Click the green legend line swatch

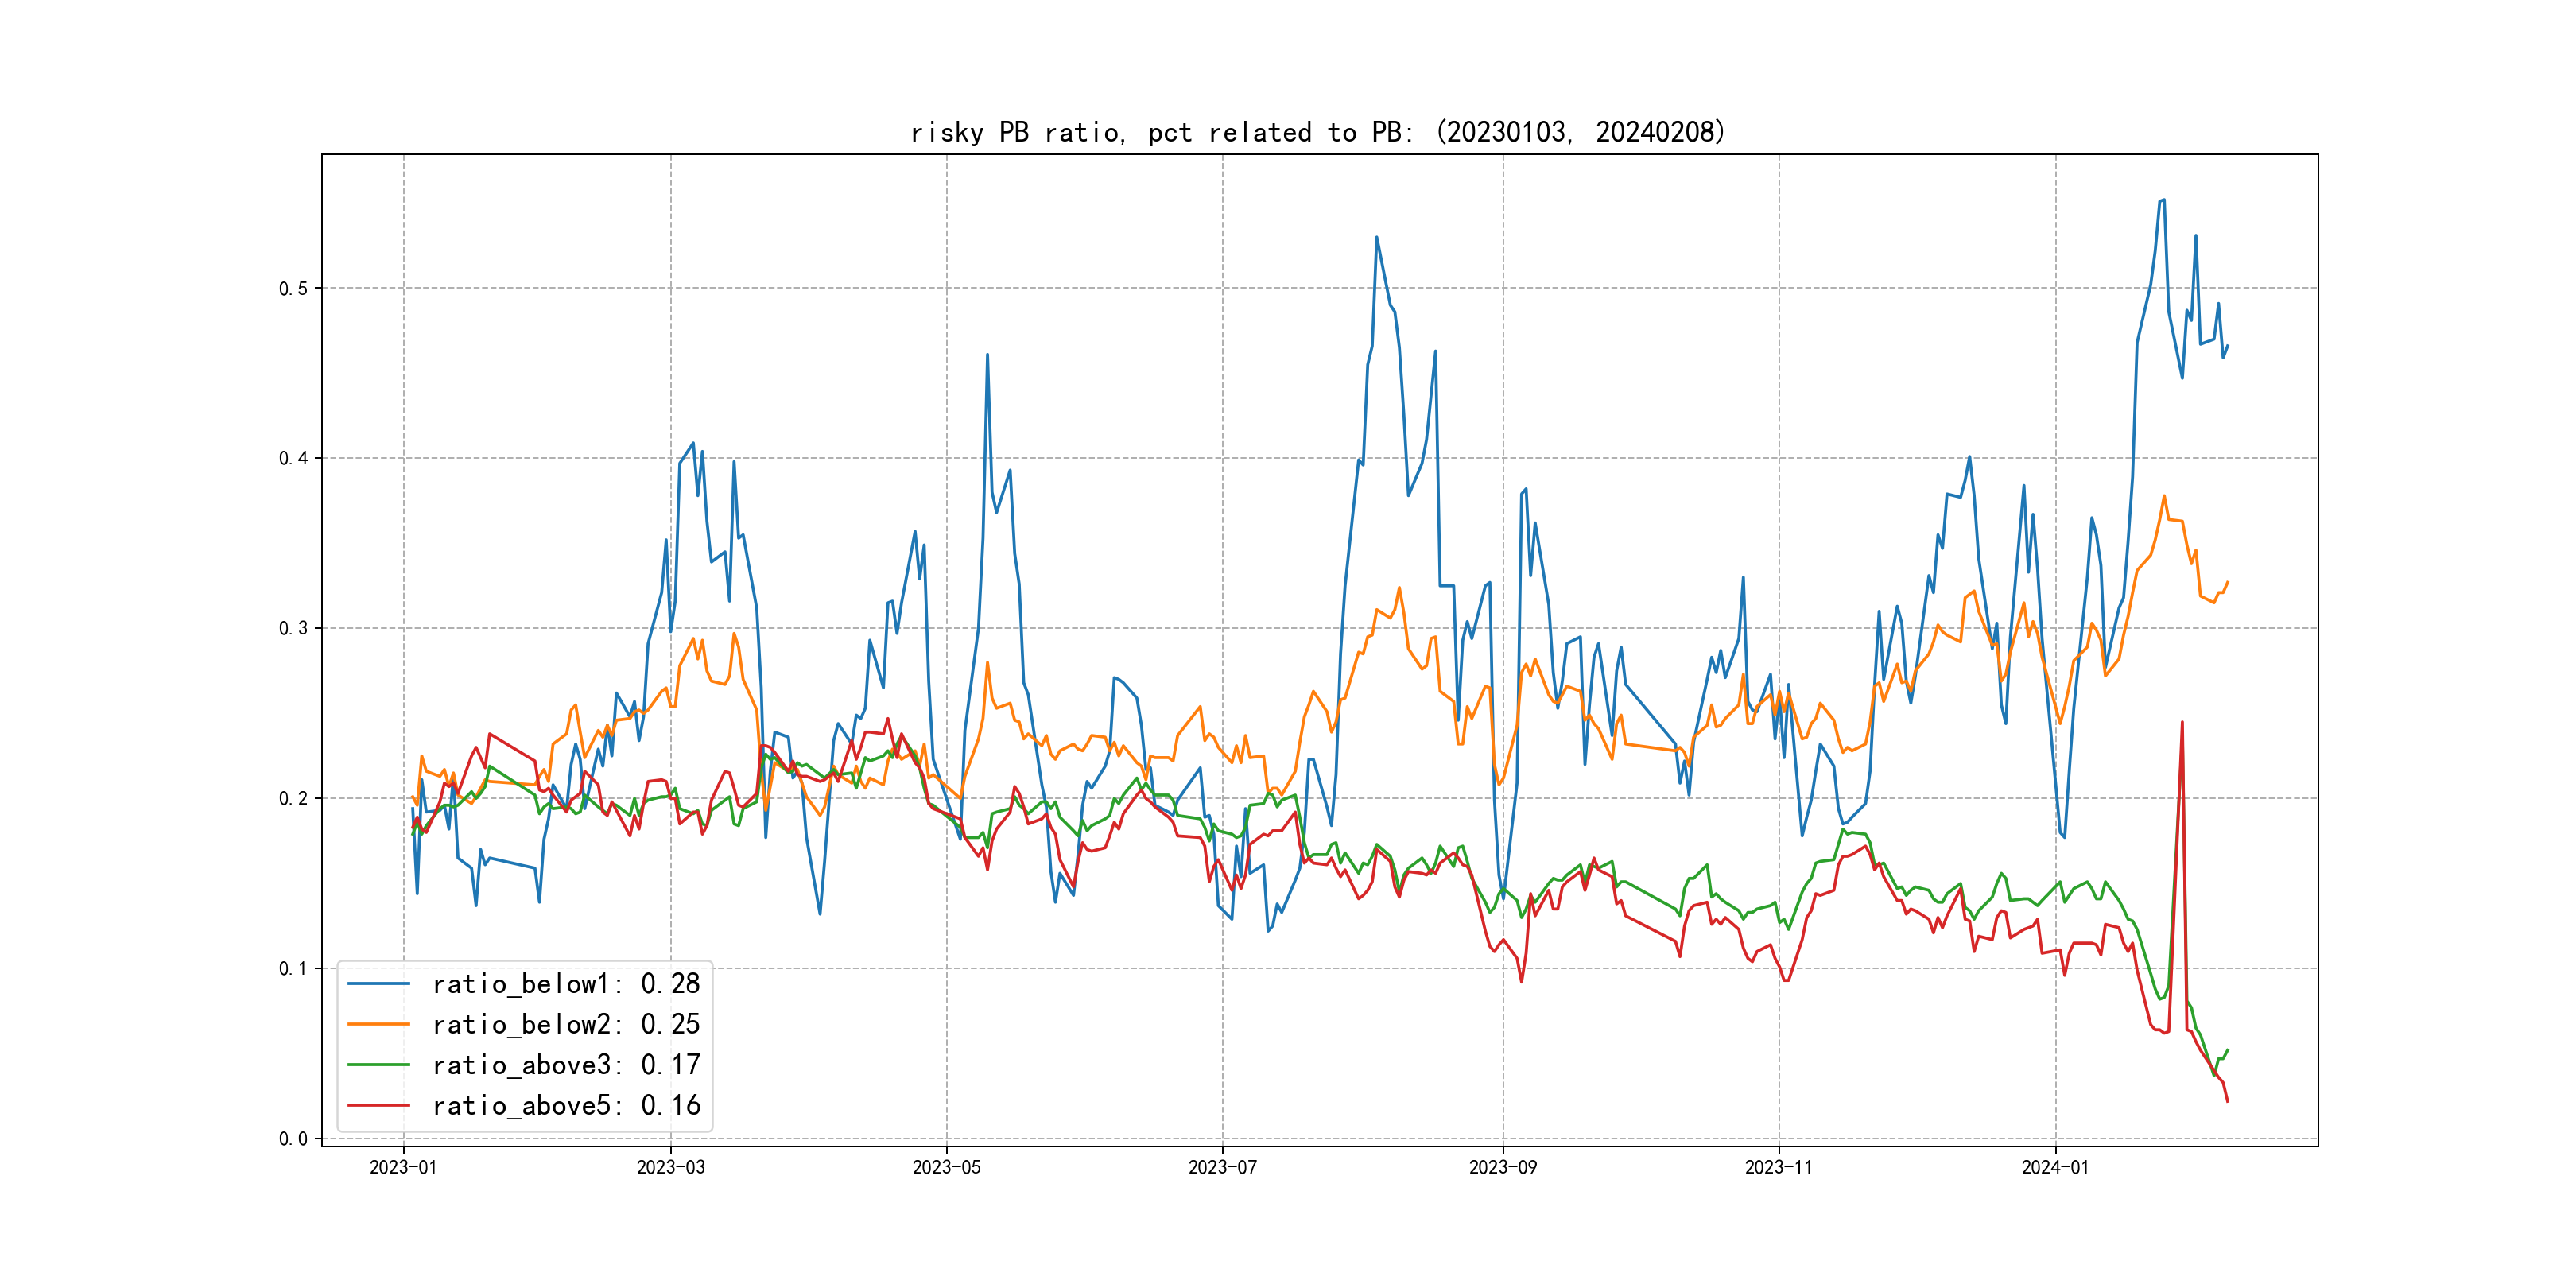click(x=378, y=1065)
